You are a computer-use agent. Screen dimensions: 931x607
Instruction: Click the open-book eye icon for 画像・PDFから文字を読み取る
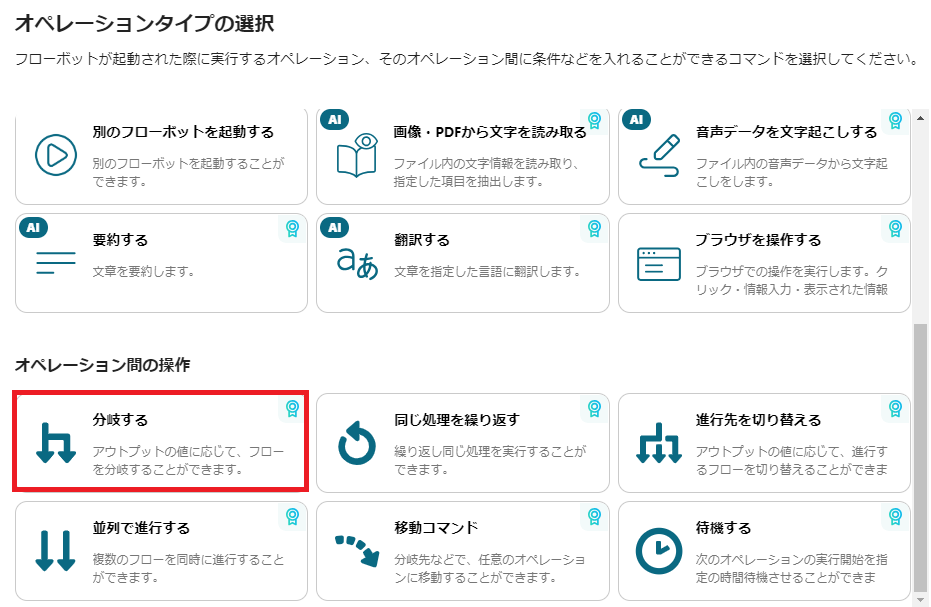pyautogui.click(x=357, y=155)
